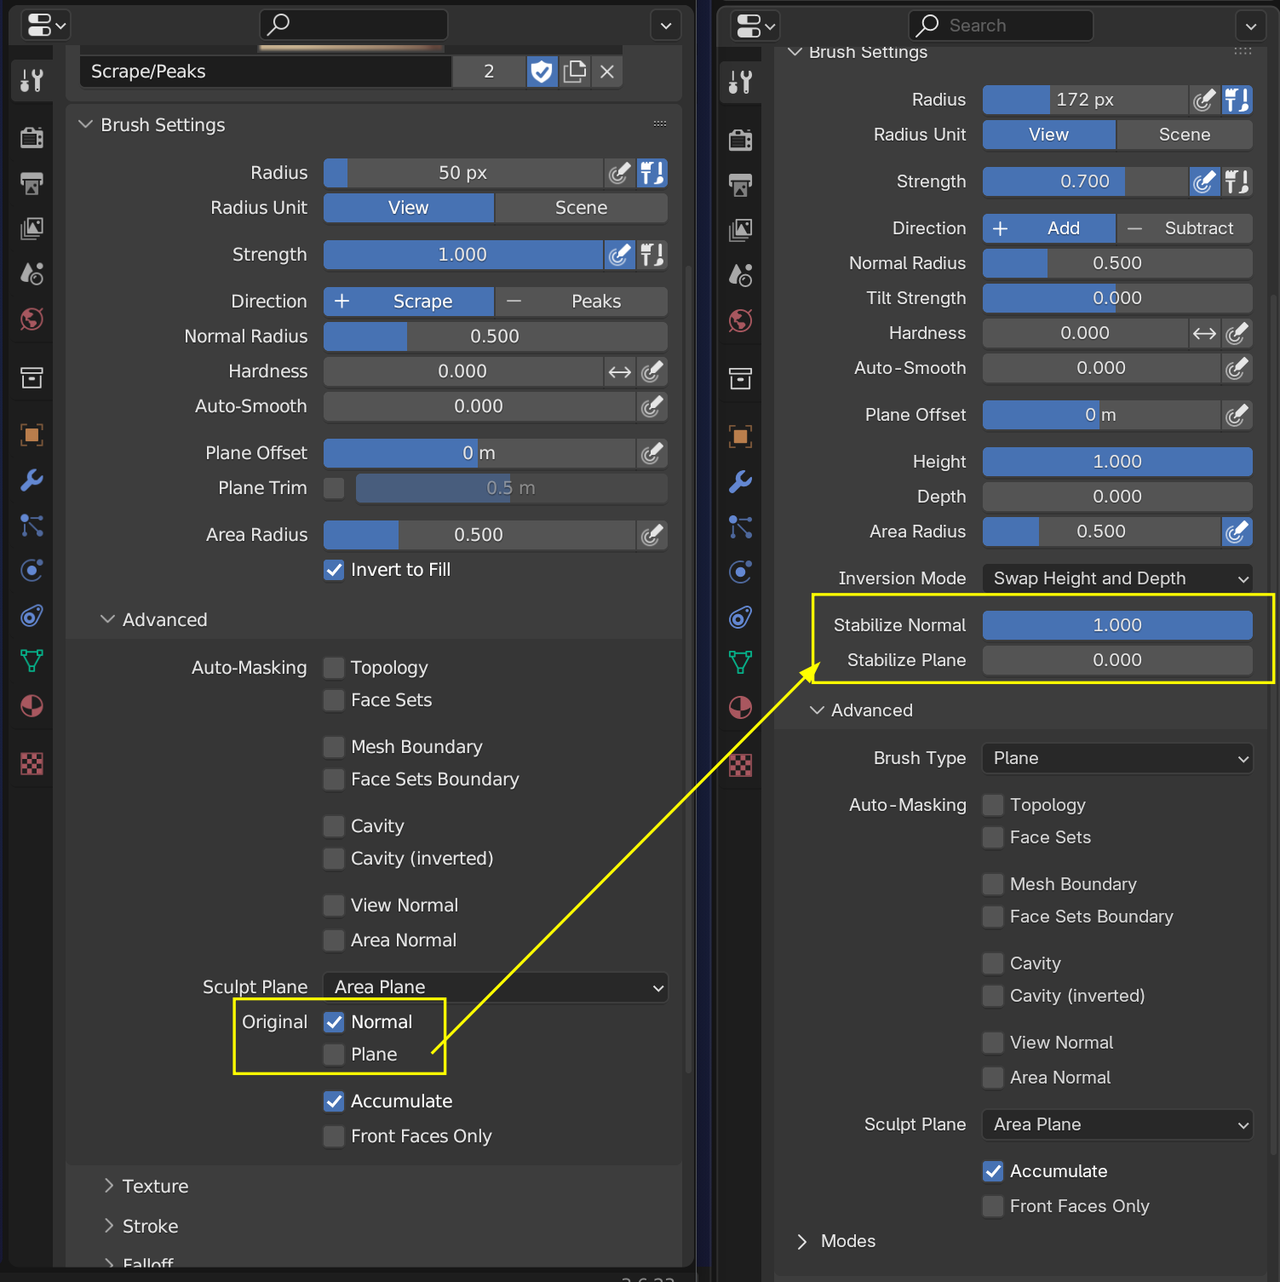This screenshot has width=1280, height=1282.
Task: Open the Brush Type dropdown set to Plane
Action: point(1117,758)
